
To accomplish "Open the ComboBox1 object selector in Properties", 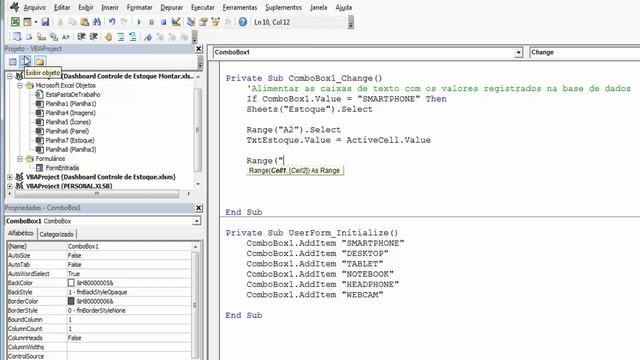I will click(197, 221).
